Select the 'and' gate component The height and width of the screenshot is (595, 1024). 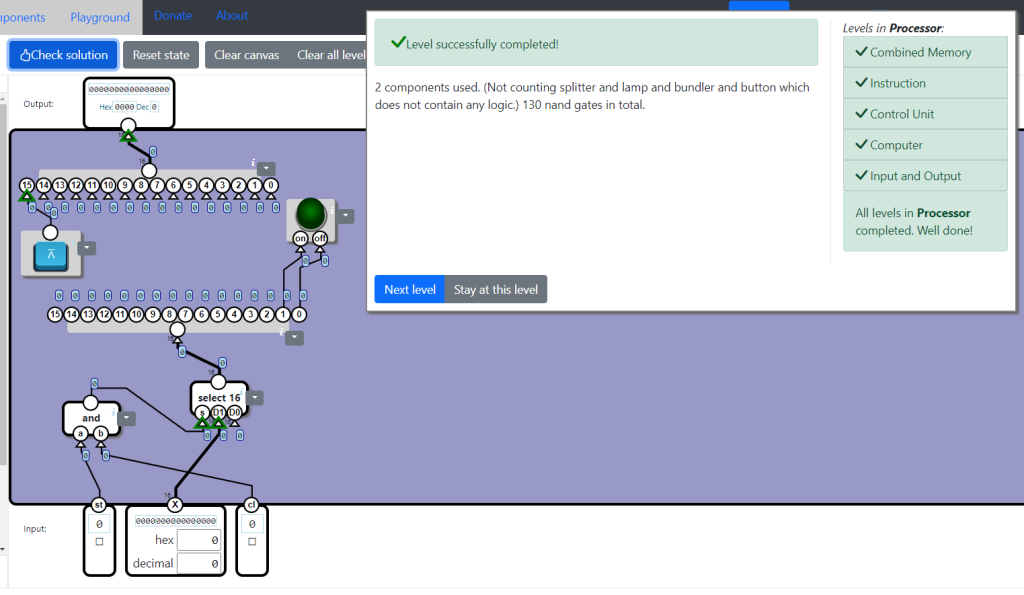pos(91,417)
